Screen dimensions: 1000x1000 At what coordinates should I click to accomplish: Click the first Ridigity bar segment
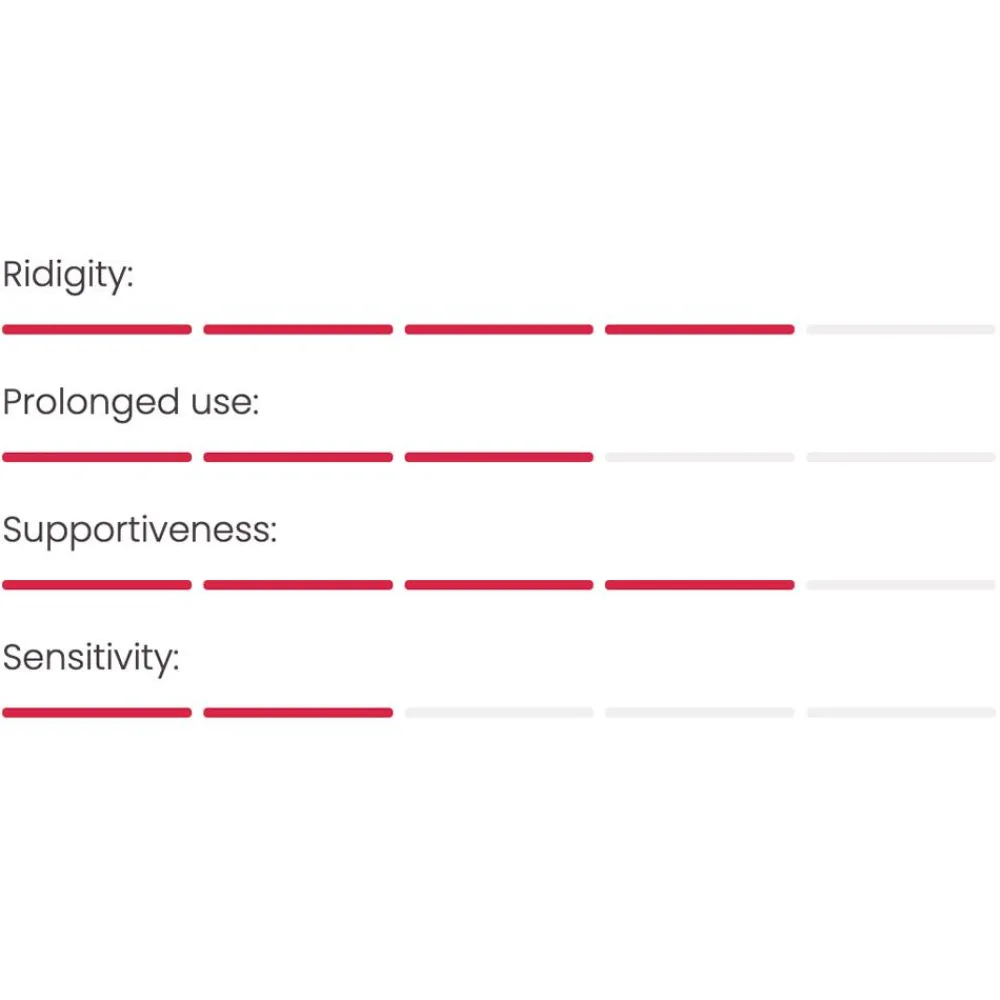(97, 329)
